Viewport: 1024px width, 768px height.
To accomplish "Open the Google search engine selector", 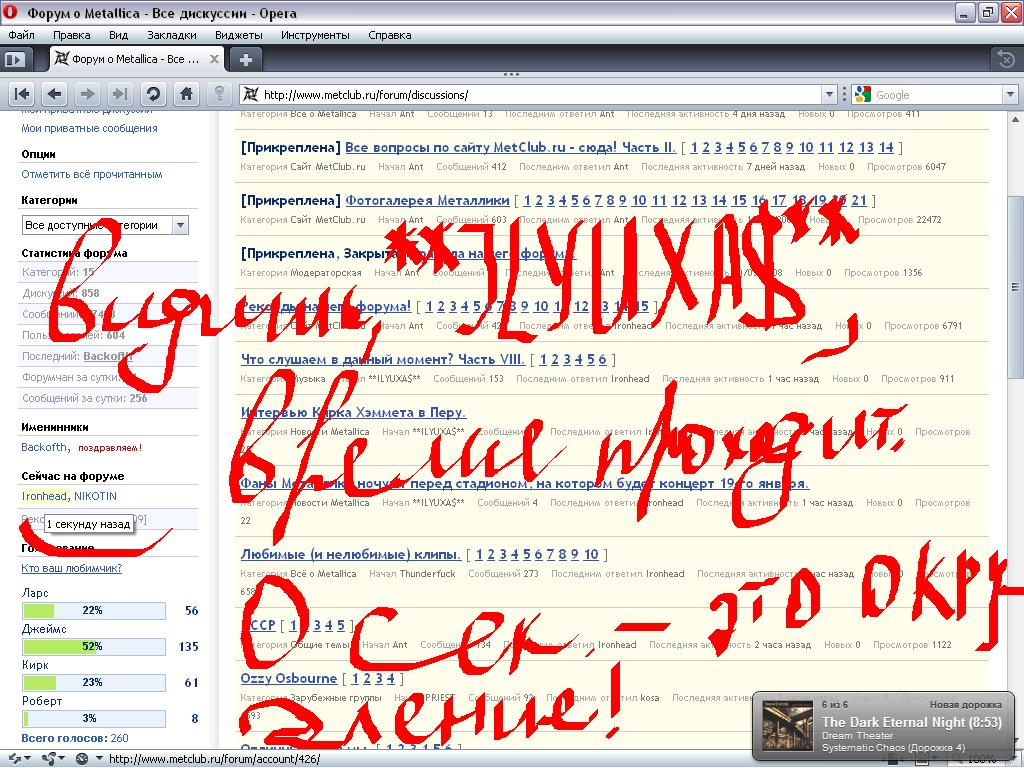I will 862,95.
